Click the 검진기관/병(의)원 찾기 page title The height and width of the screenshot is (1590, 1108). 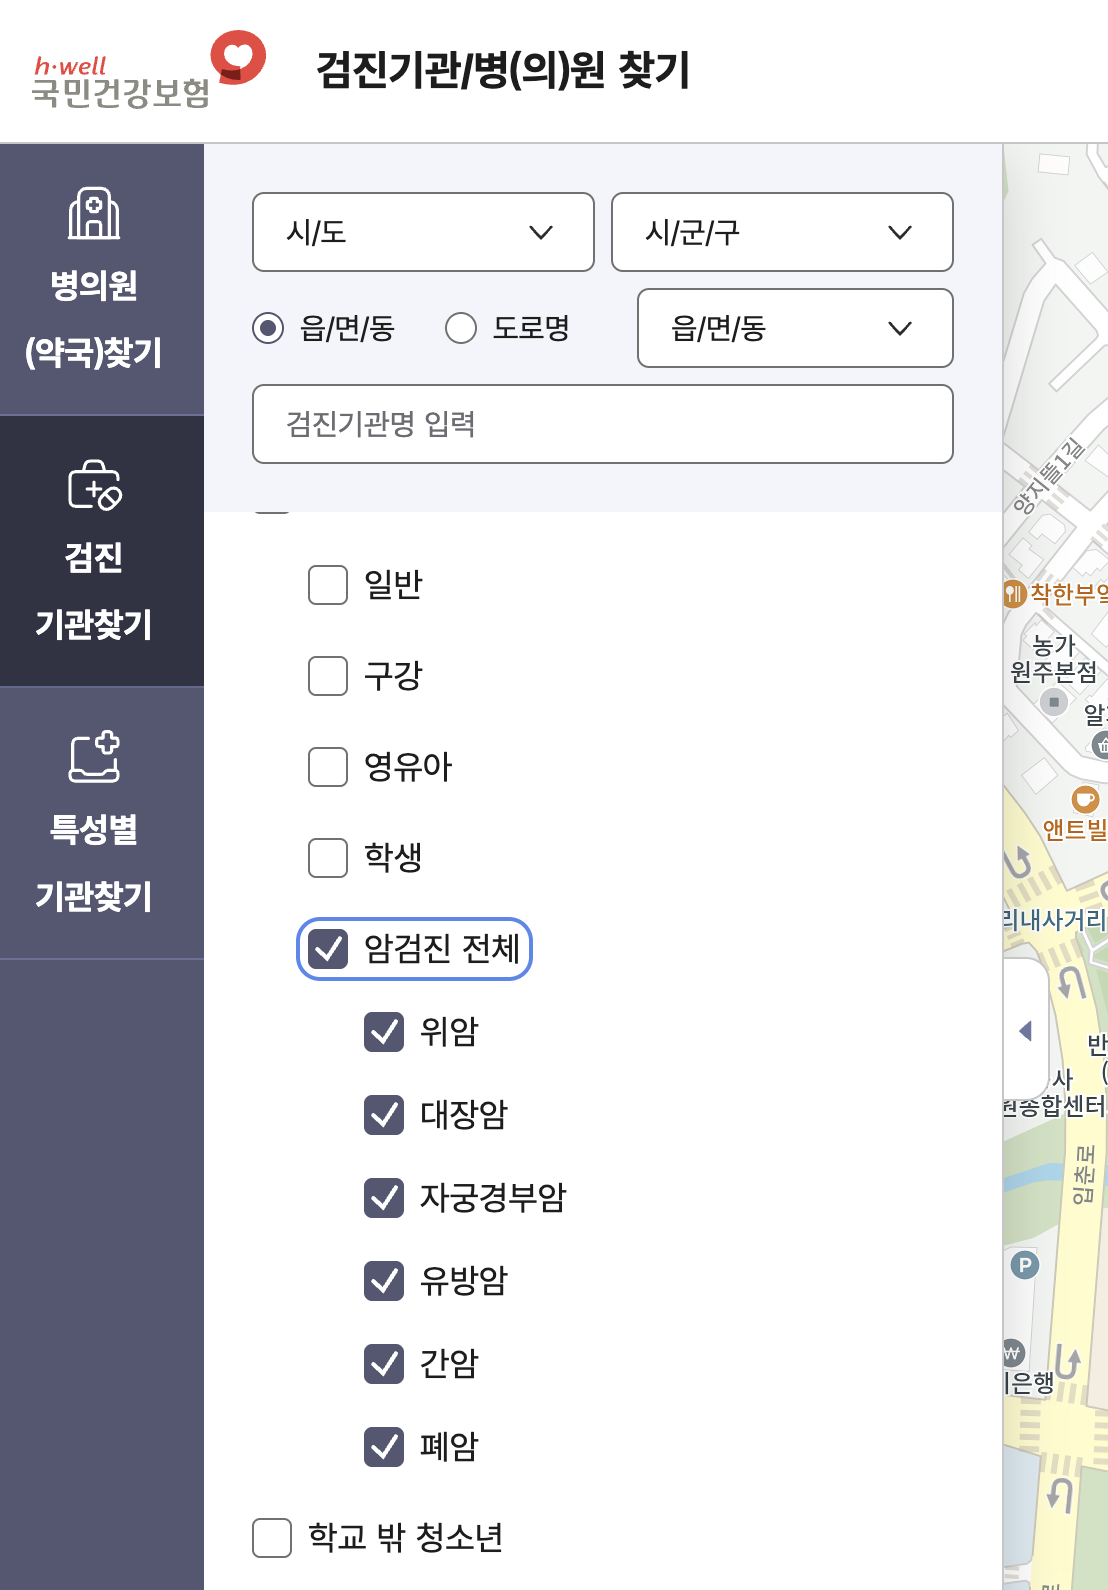click(503, 70)
